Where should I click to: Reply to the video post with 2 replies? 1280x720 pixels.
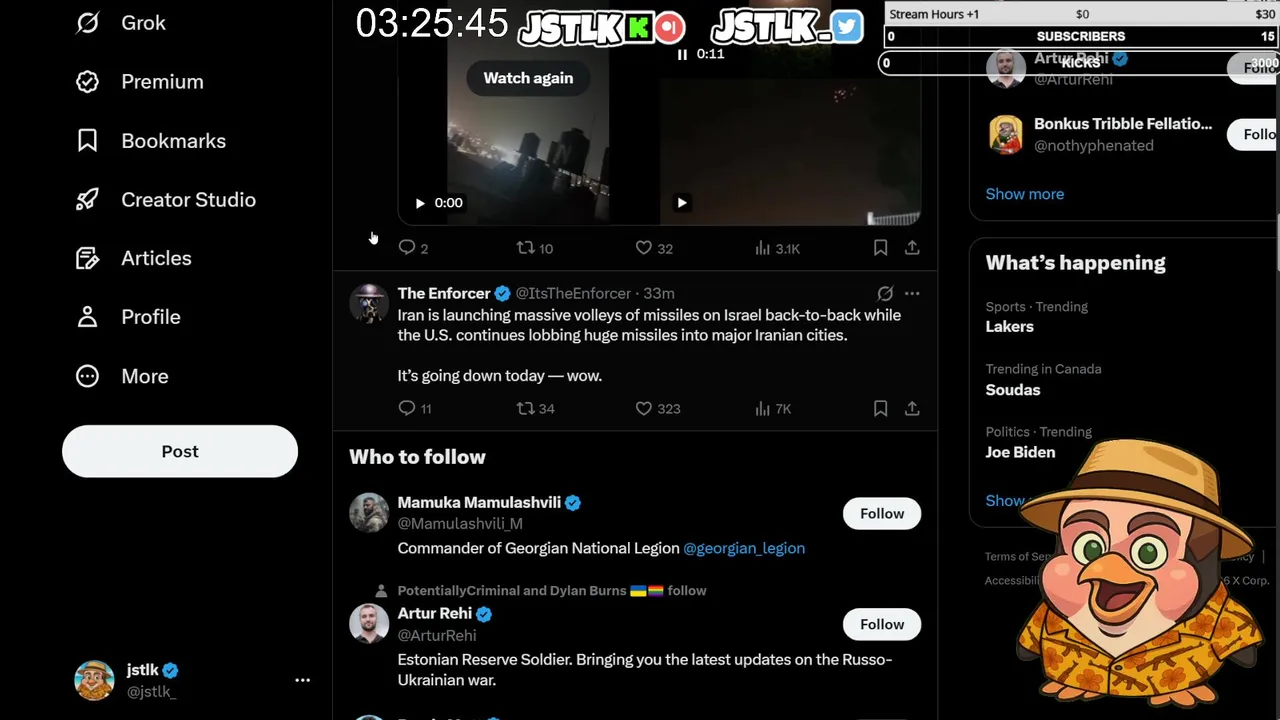413,248
